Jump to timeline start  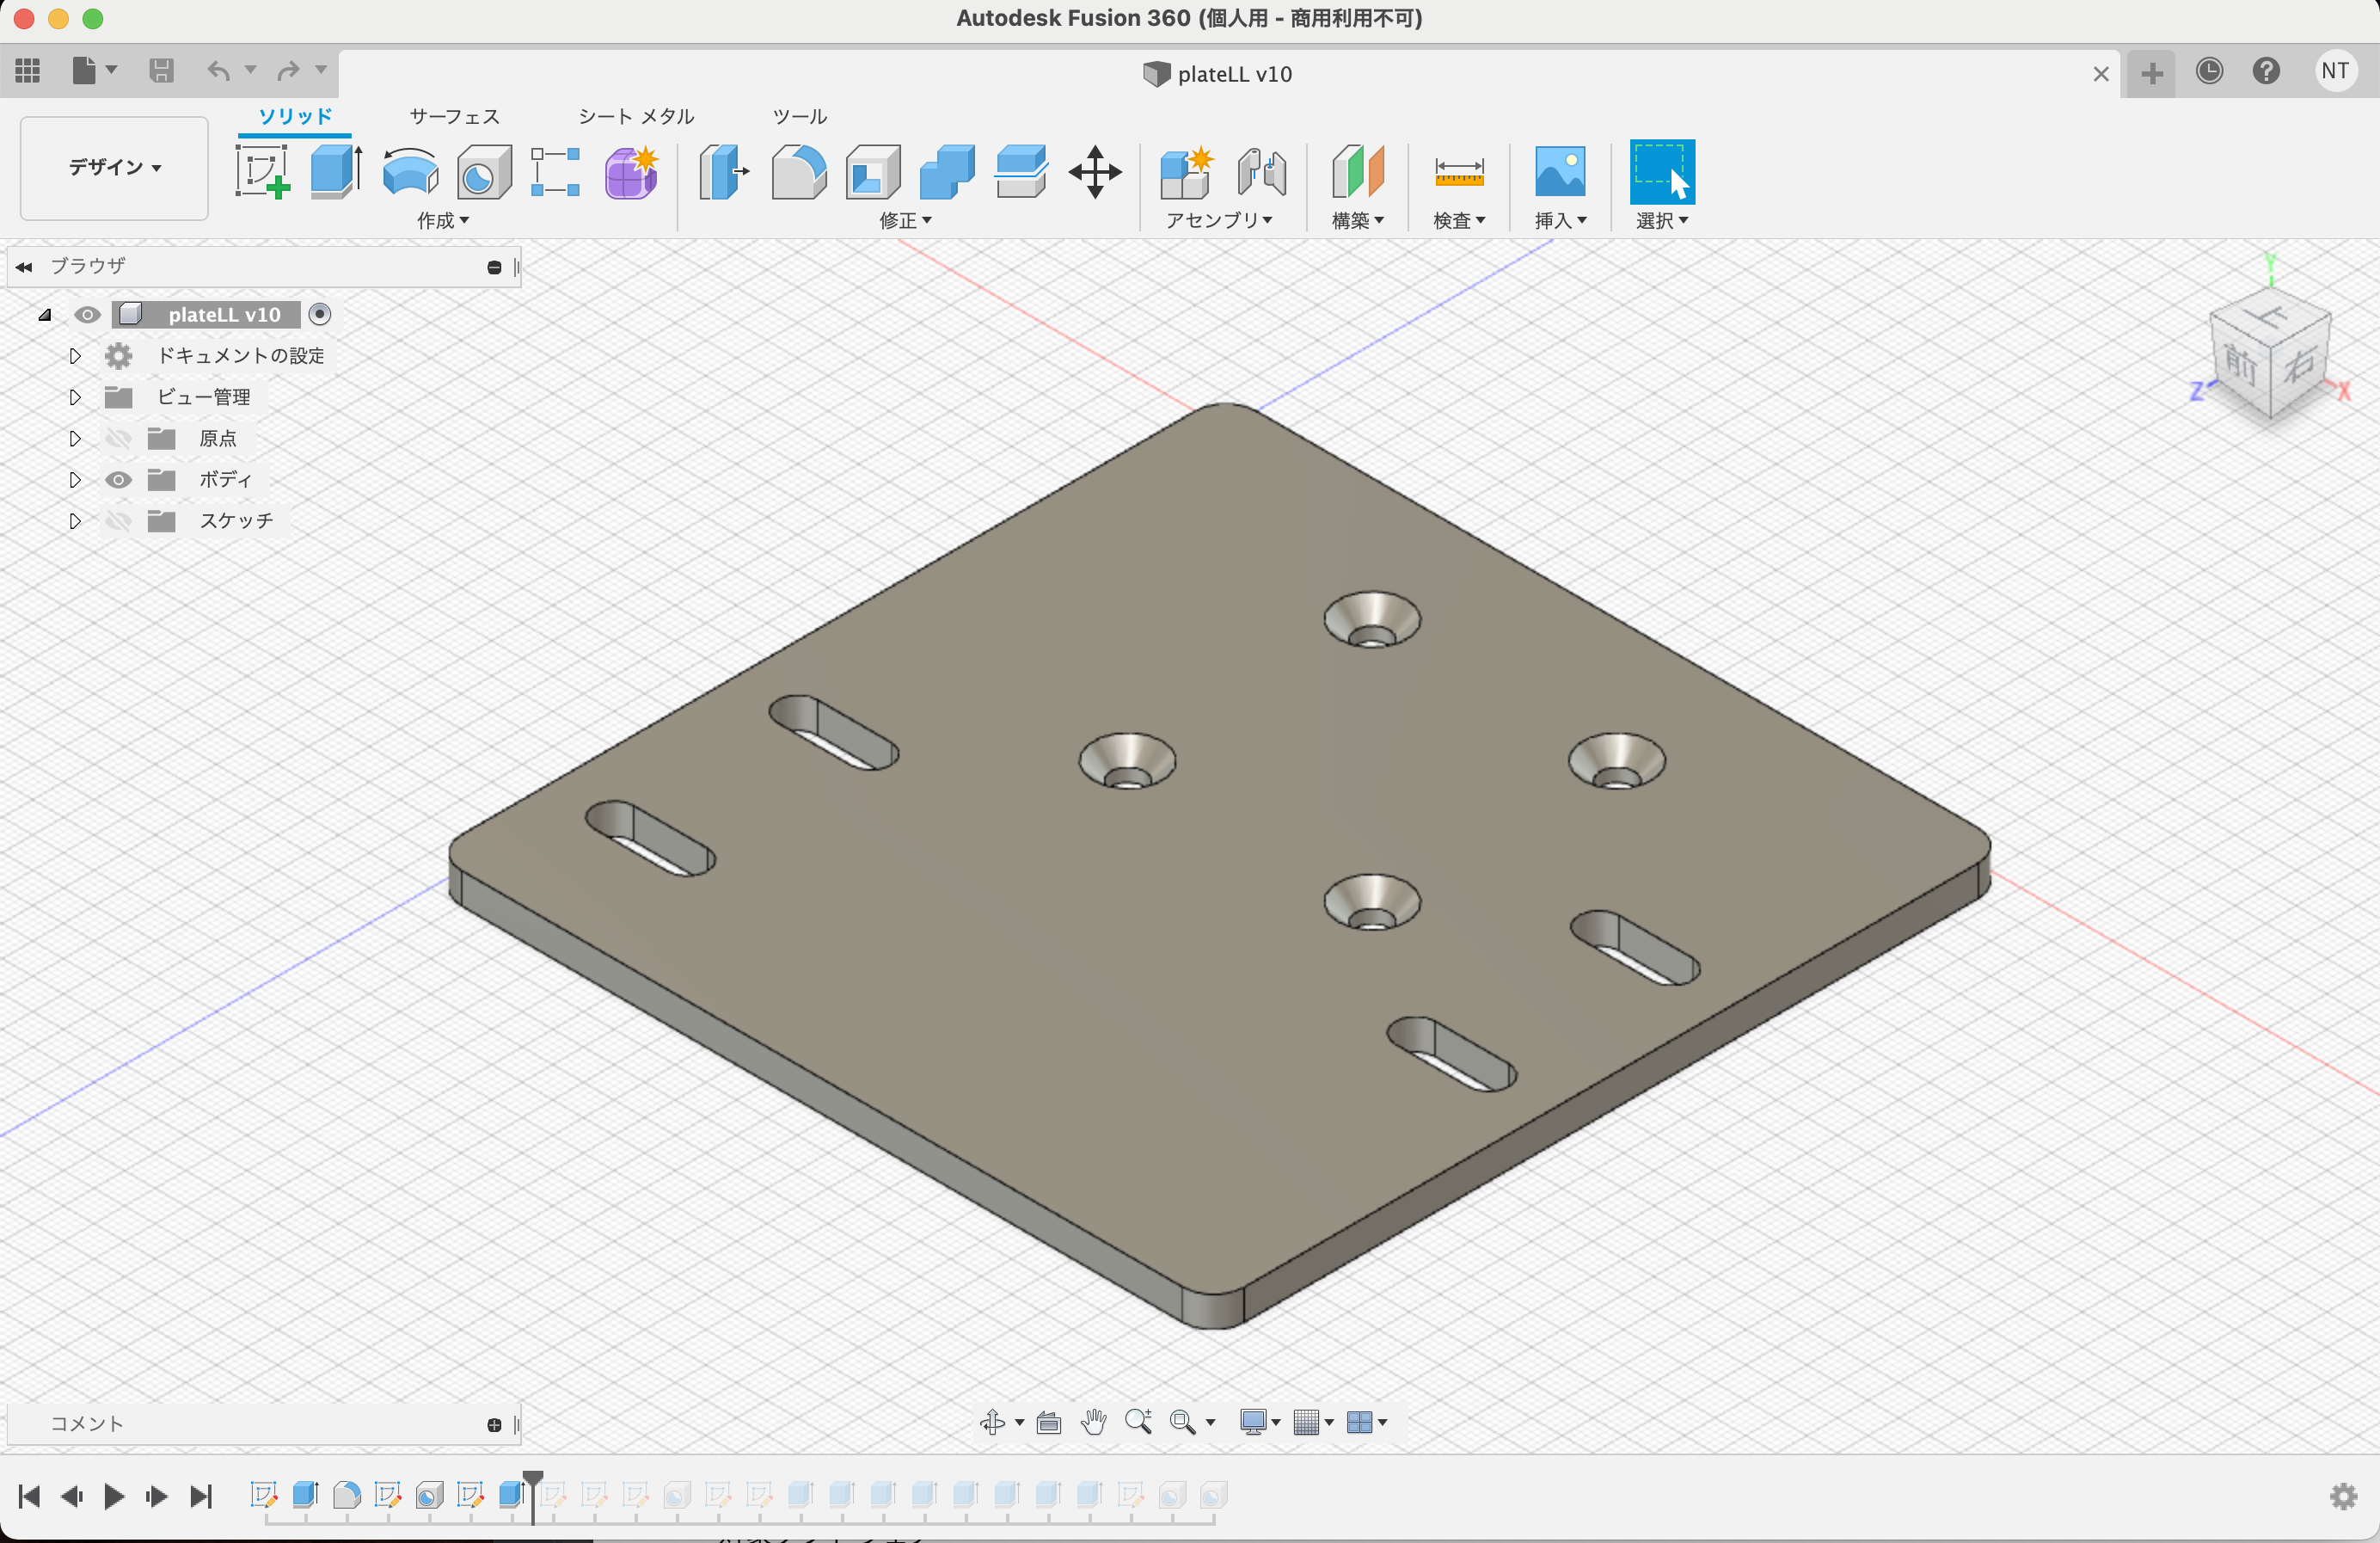pos(29,1496)
